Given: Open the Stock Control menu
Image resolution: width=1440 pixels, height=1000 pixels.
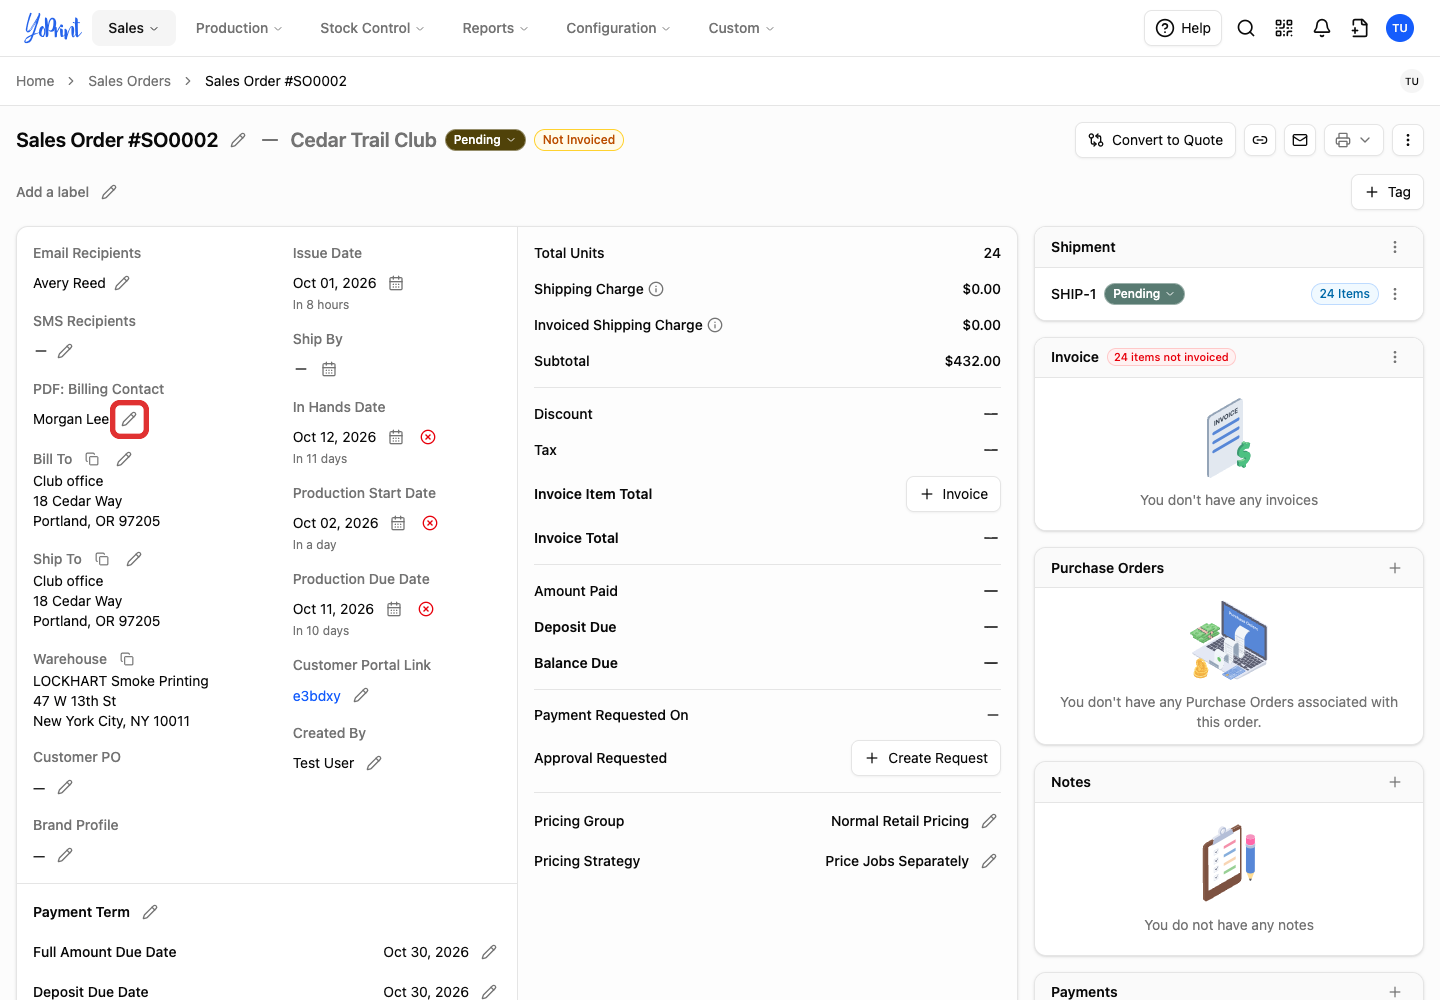Looking at the screenshot, I should [372, 28].
